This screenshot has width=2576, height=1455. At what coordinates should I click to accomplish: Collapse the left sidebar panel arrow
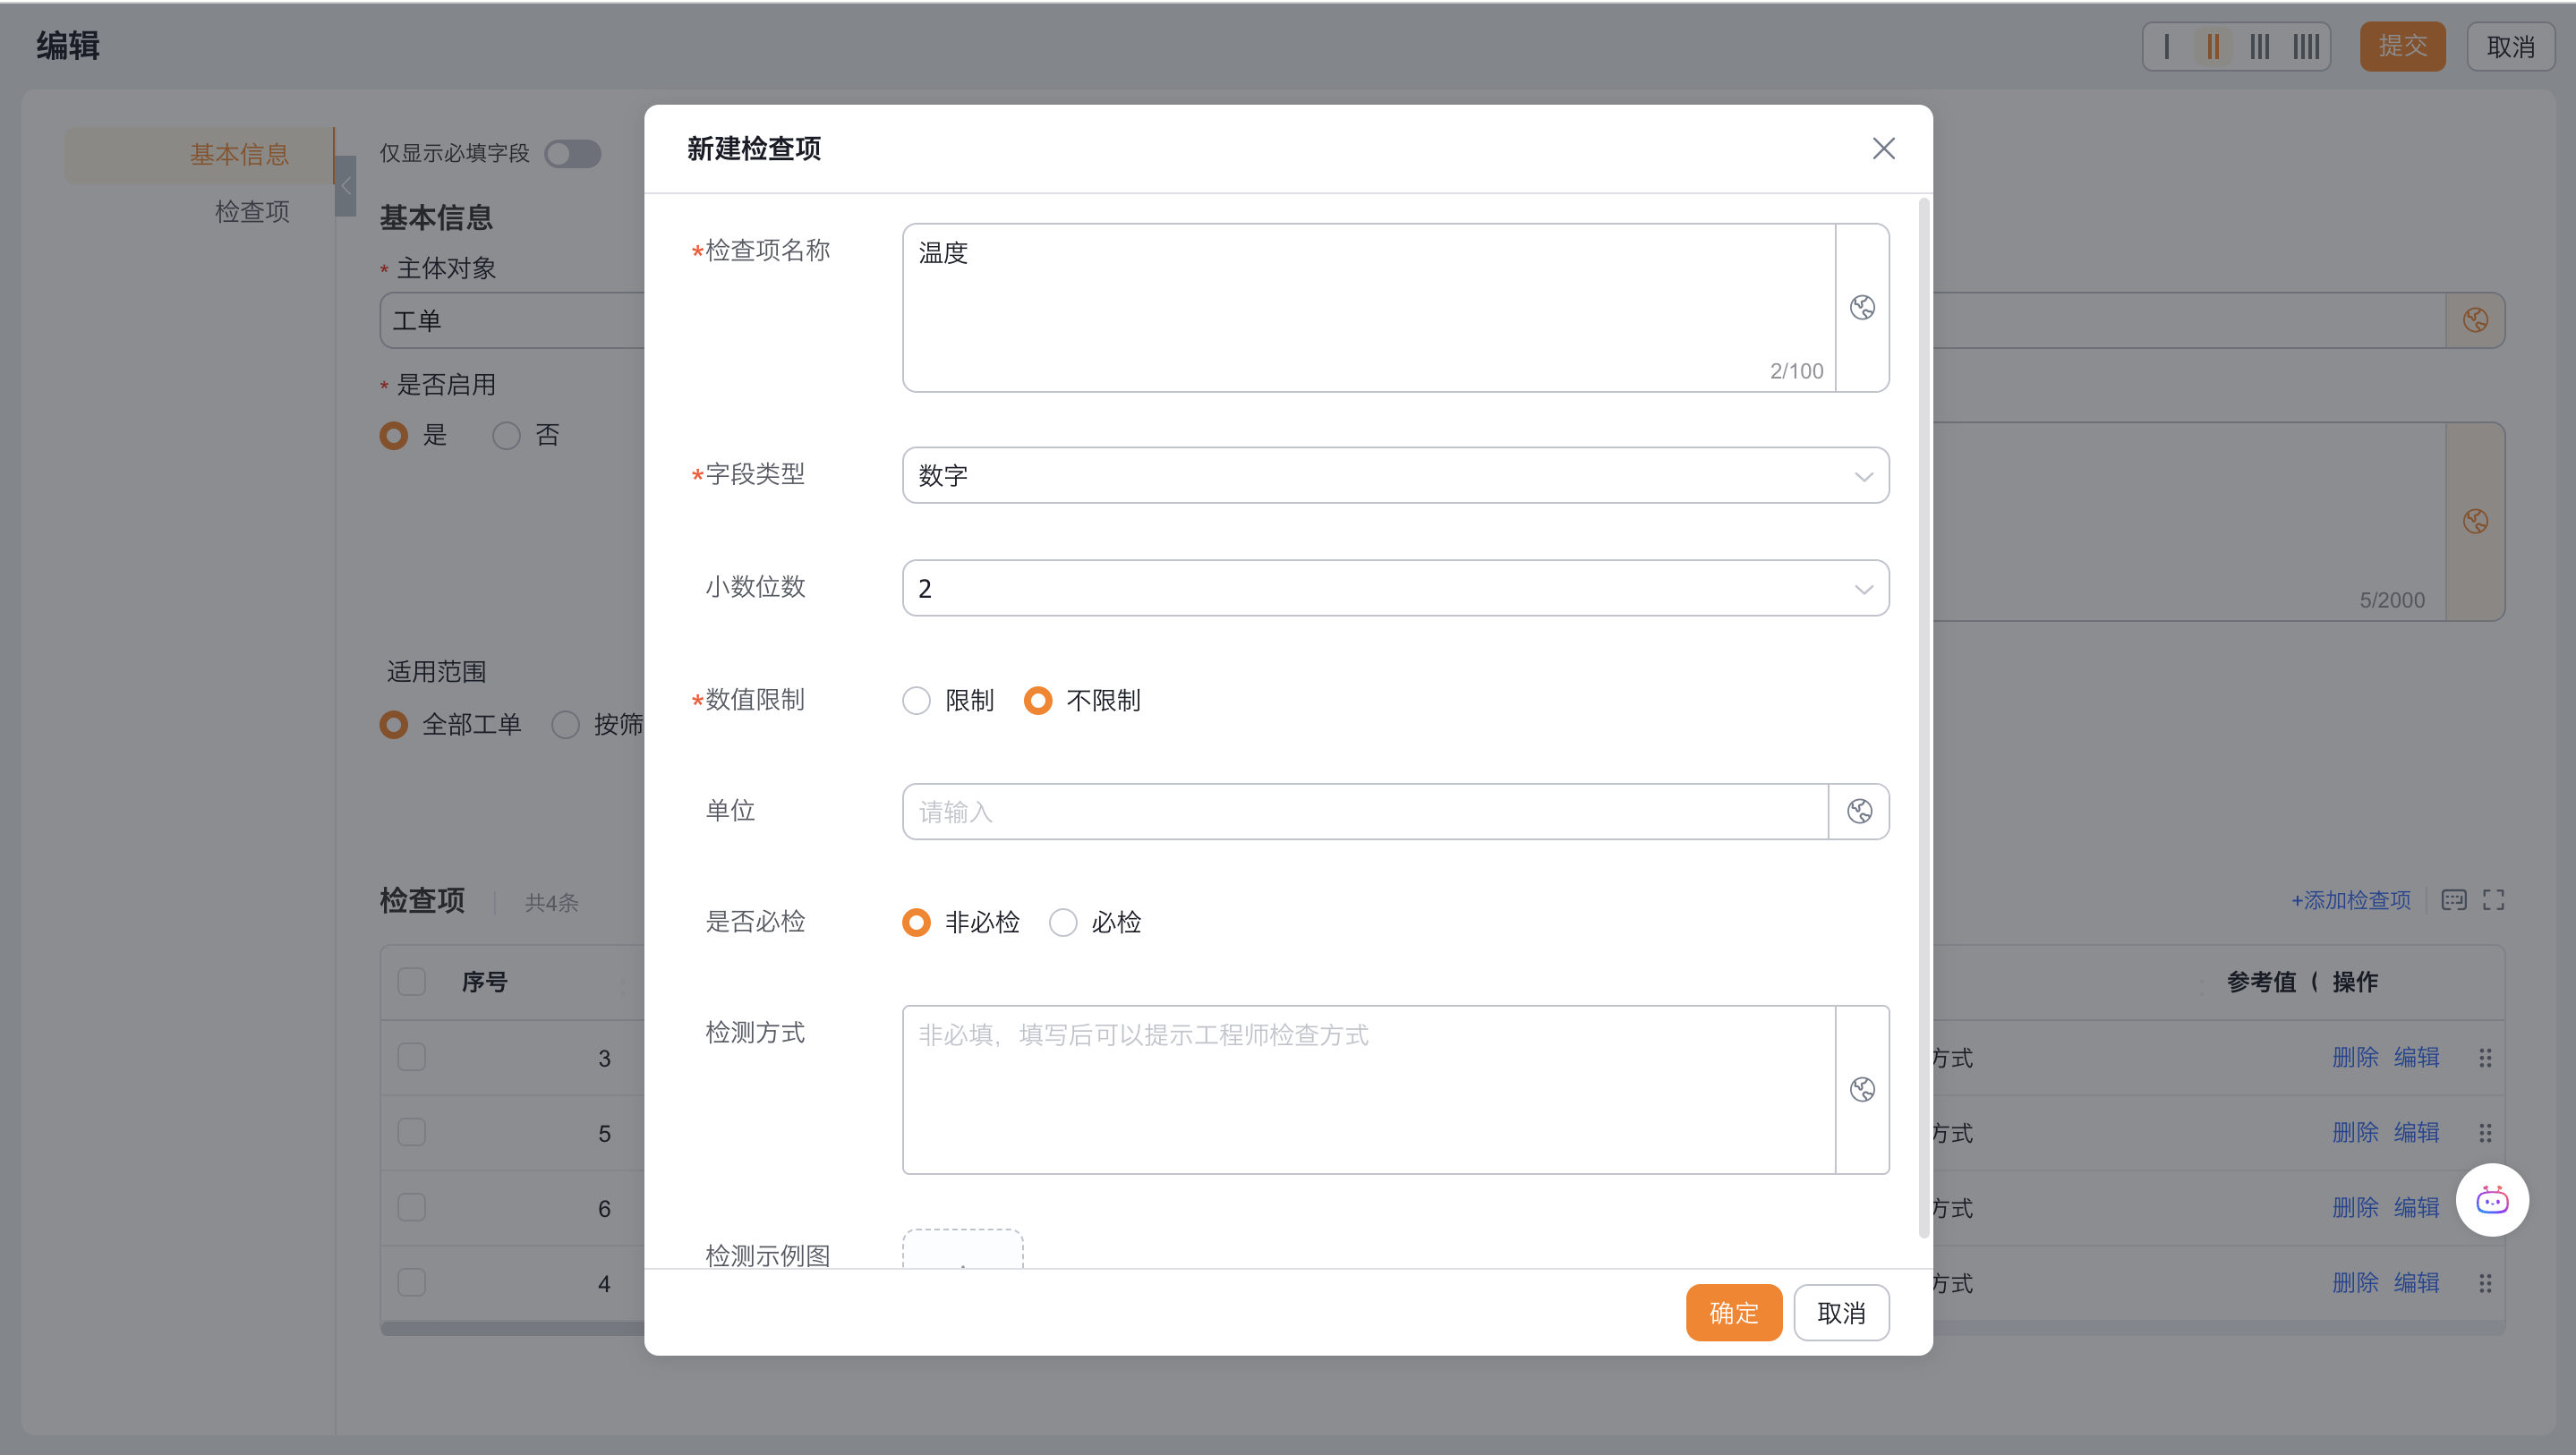click(346, 186)
